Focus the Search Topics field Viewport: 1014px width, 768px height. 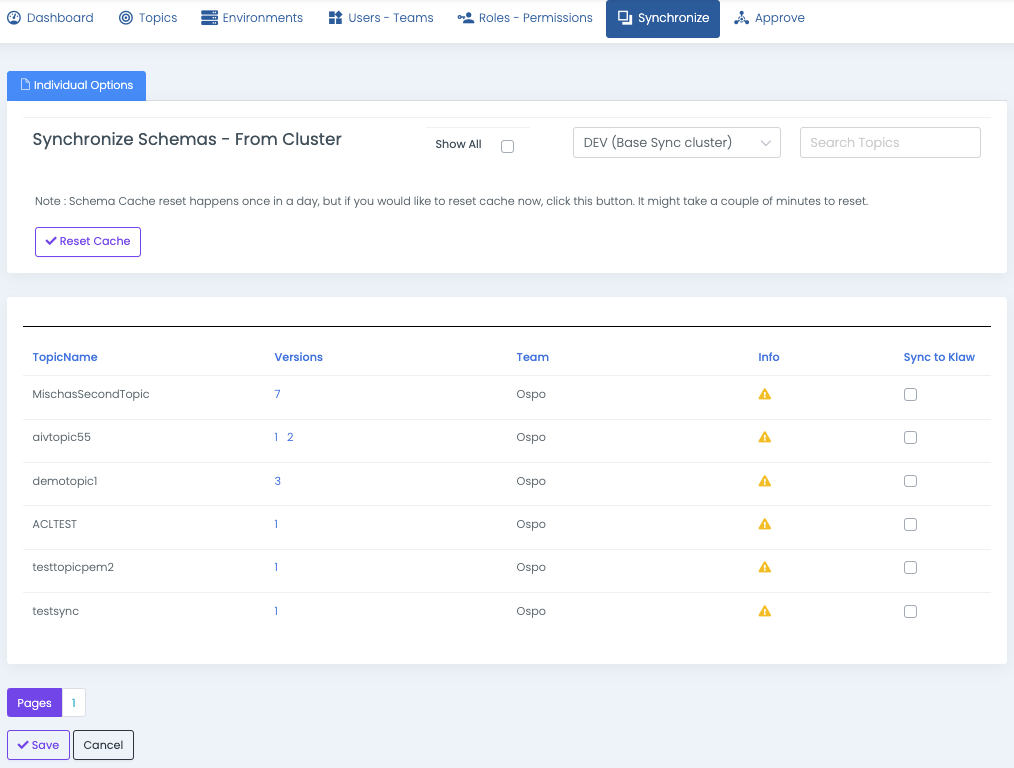(890, 143)
